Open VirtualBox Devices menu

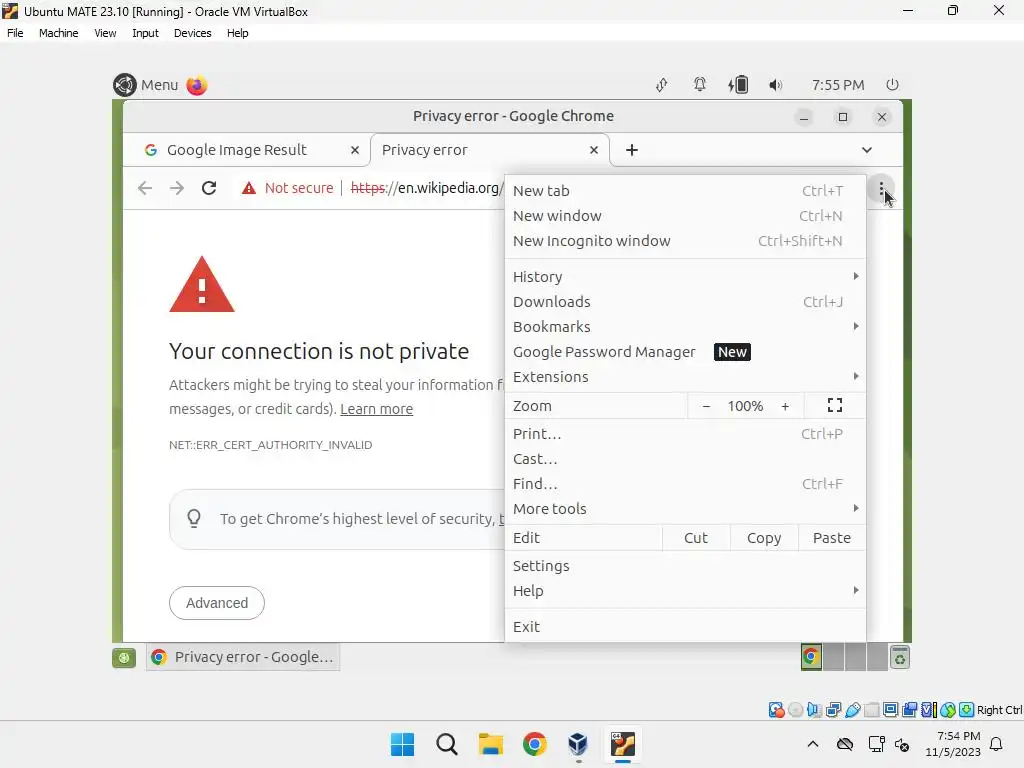pos(193,33)
